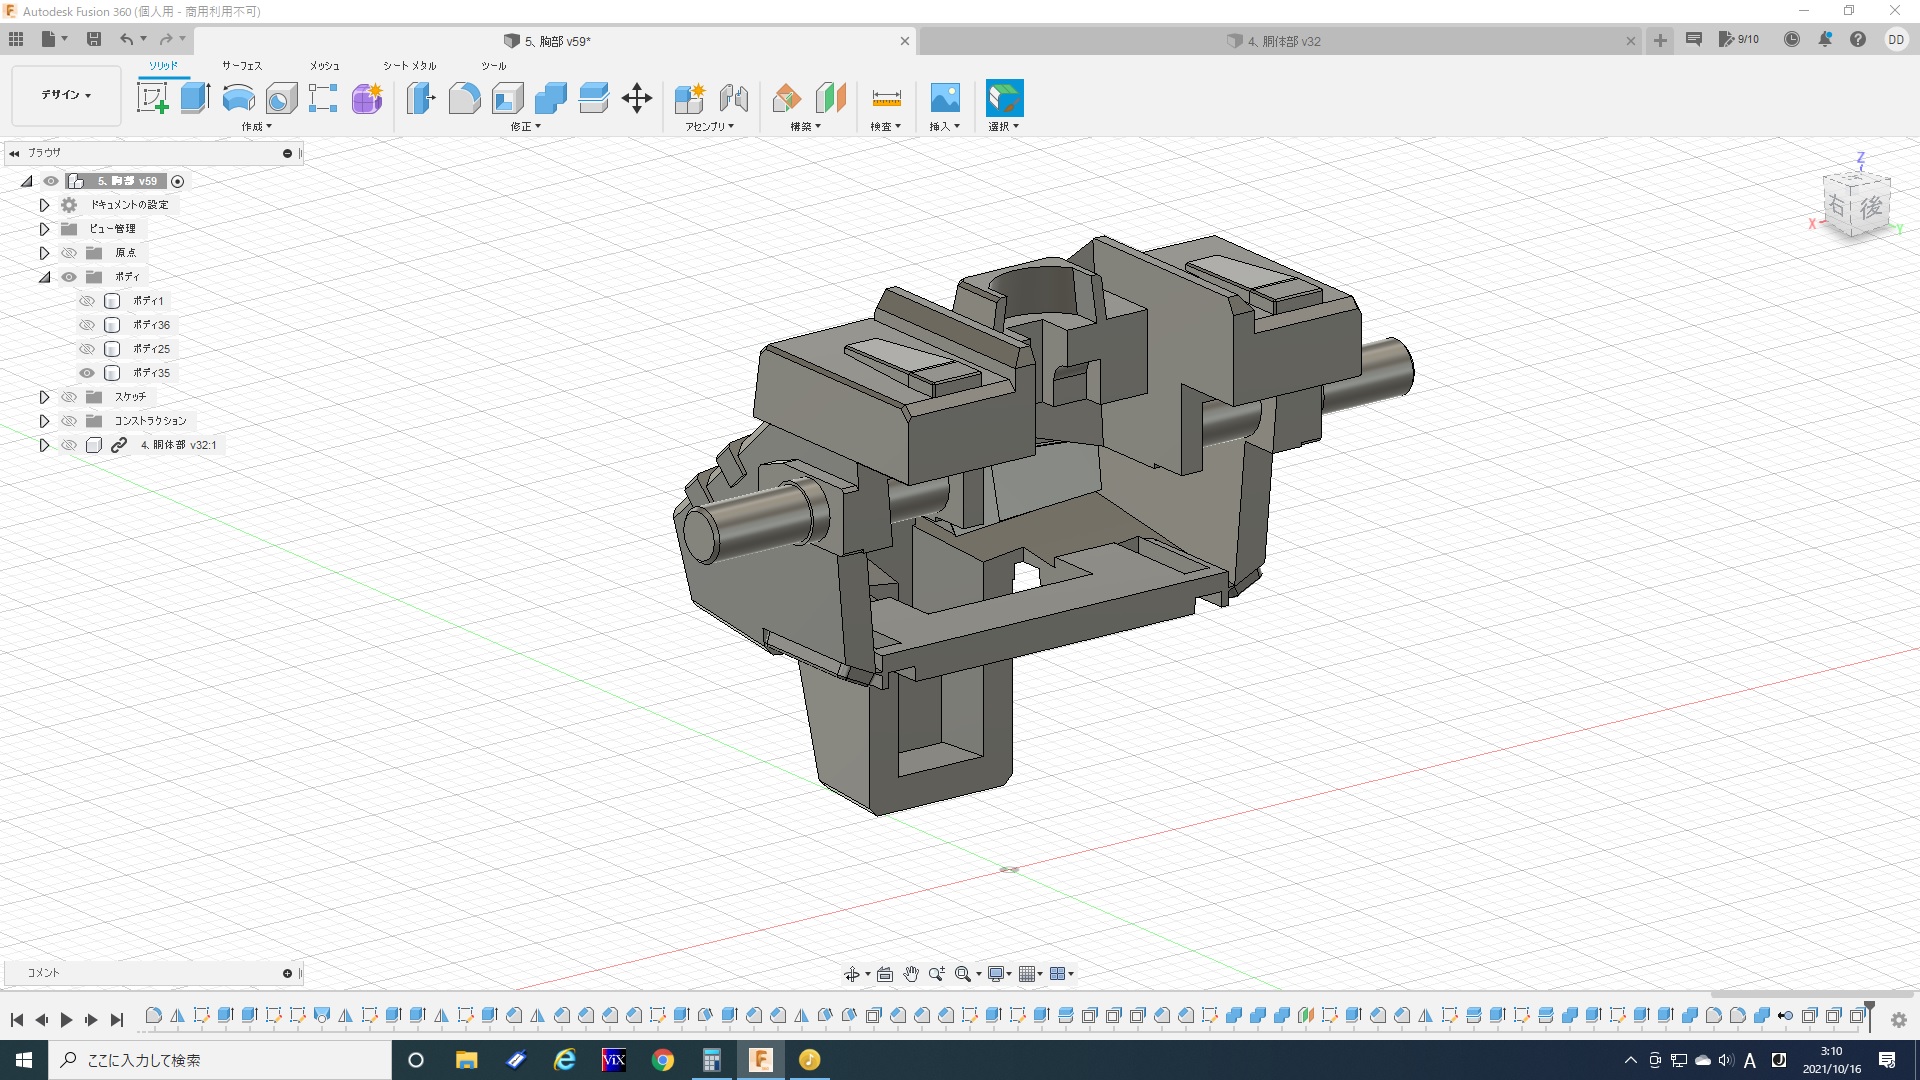This screenshot has width=1920, height=1080.
Task: Click the timeline Play button
Action: (x=66, y=1020)
